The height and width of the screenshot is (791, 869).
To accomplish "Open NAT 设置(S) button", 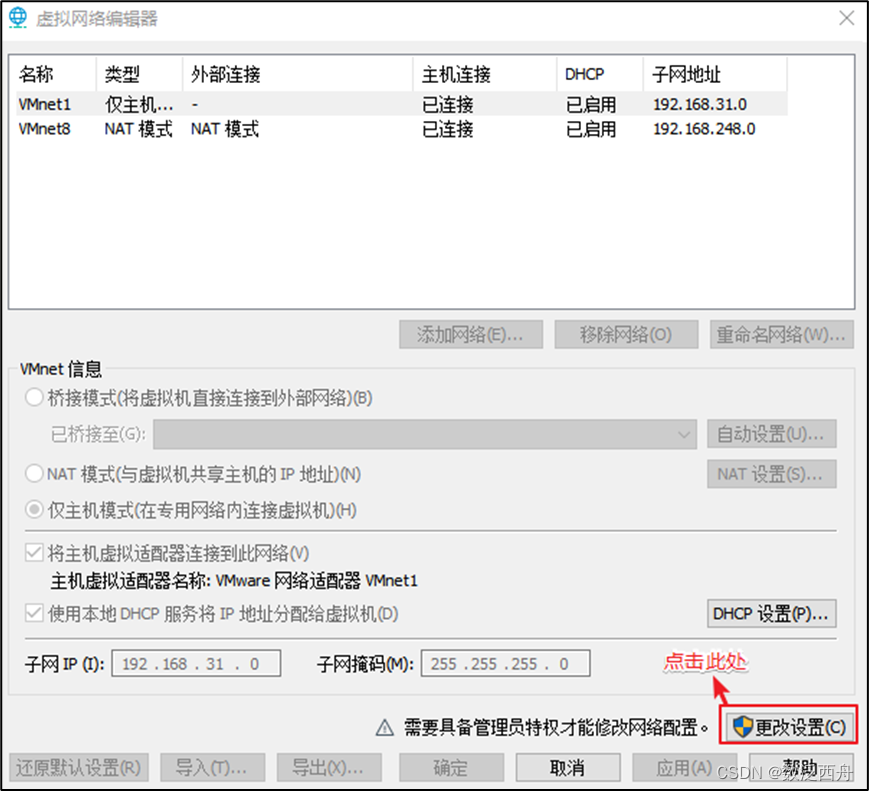I will click(x=771, y=474).
